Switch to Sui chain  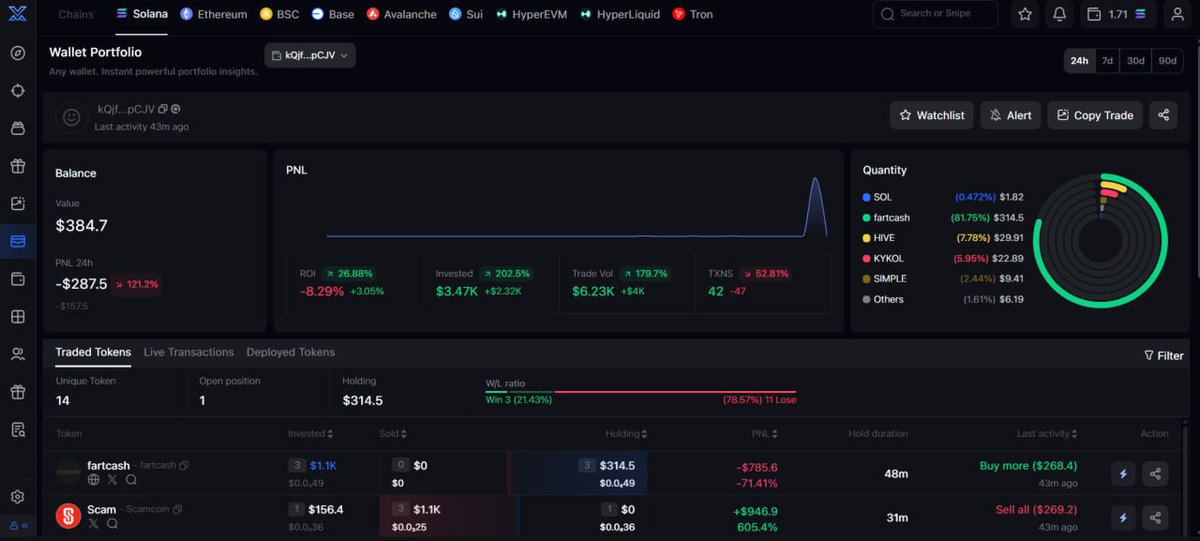[466, 14]
